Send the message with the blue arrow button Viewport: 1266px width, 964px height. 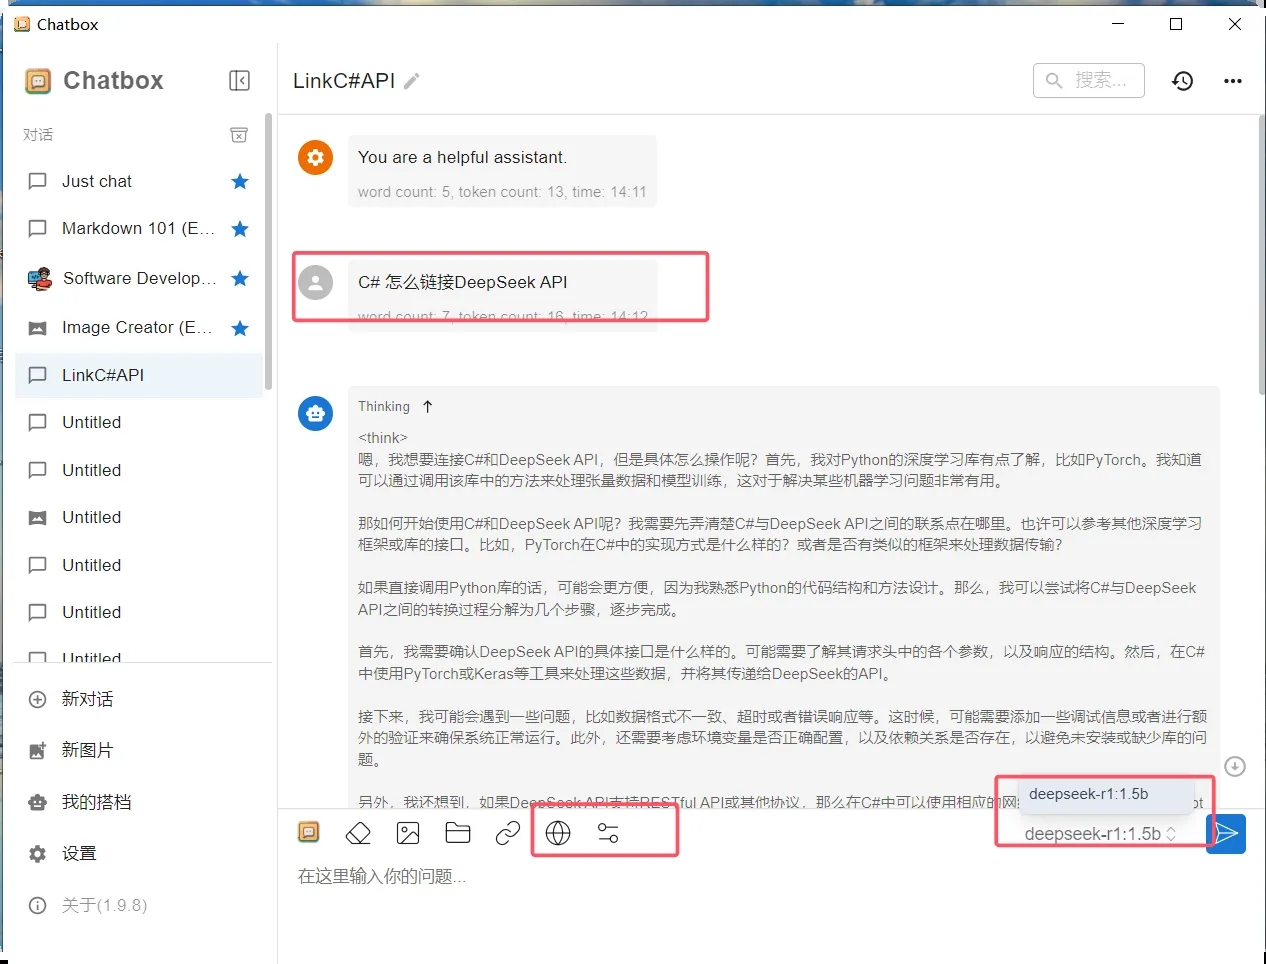coord(1226,833)
